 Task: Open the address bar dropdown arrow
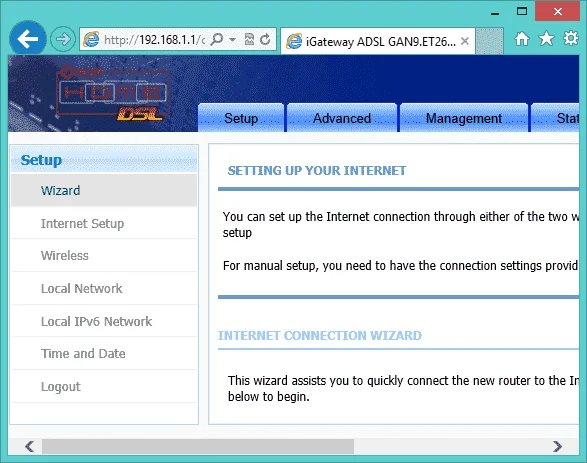coord(232,39)
